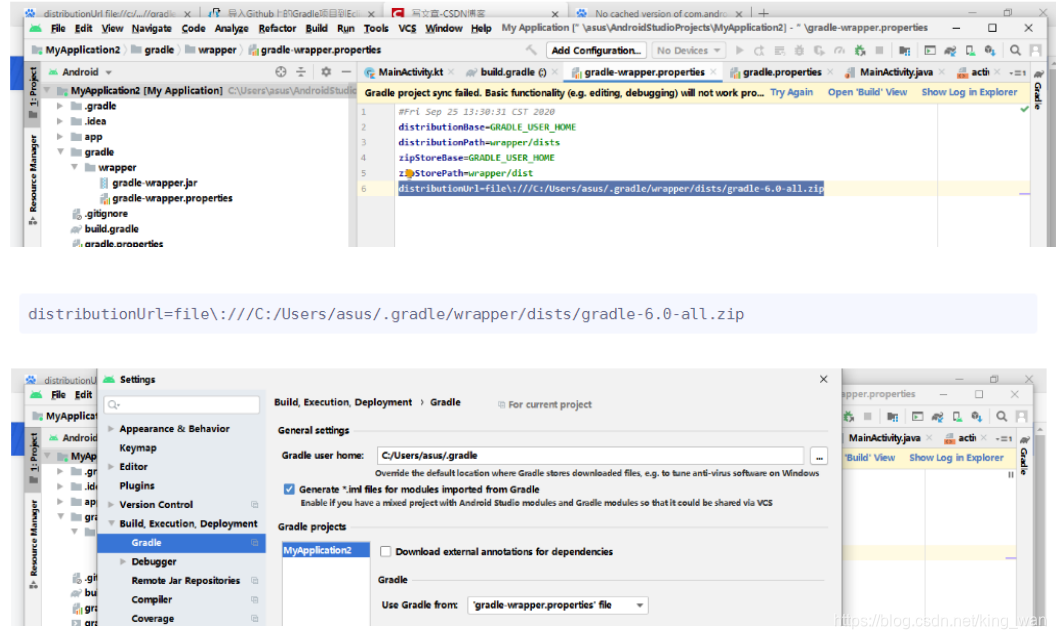Open the Build menu
This screenshot has height=639, width=1056.
click(316, 28)
